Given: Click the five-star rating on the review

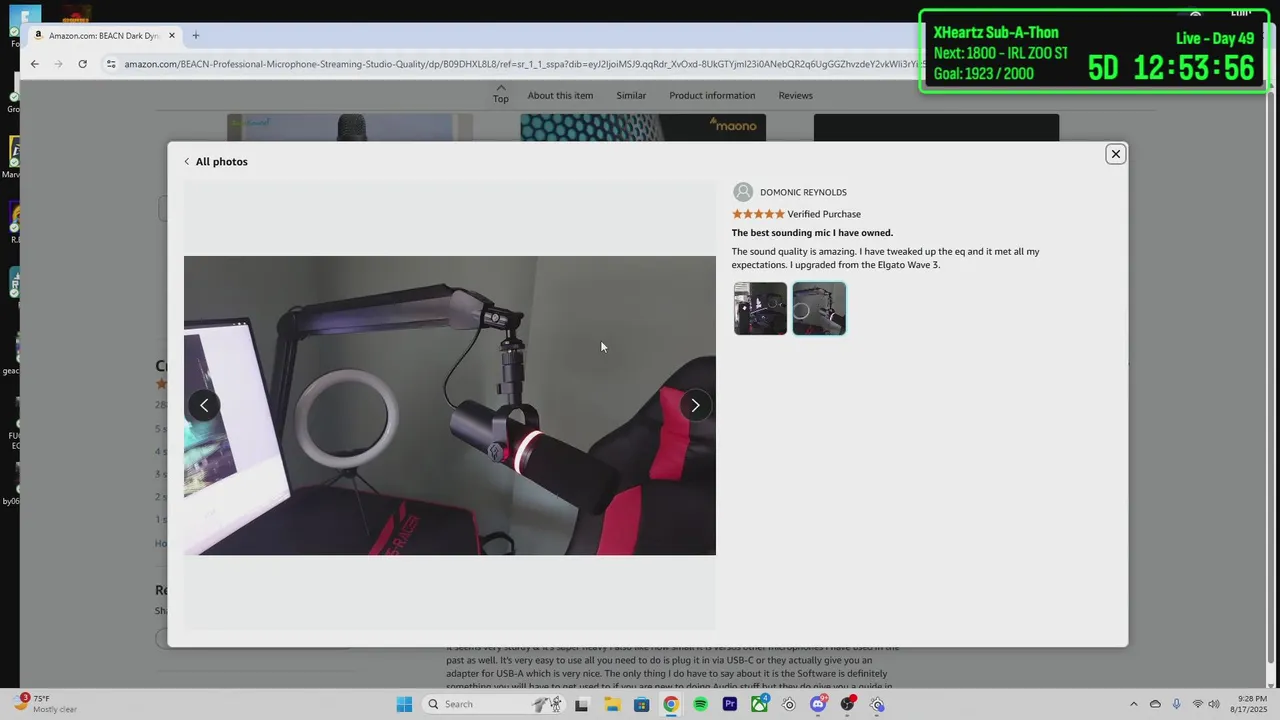Looking at the screenshot, I should tap(758, 214).
